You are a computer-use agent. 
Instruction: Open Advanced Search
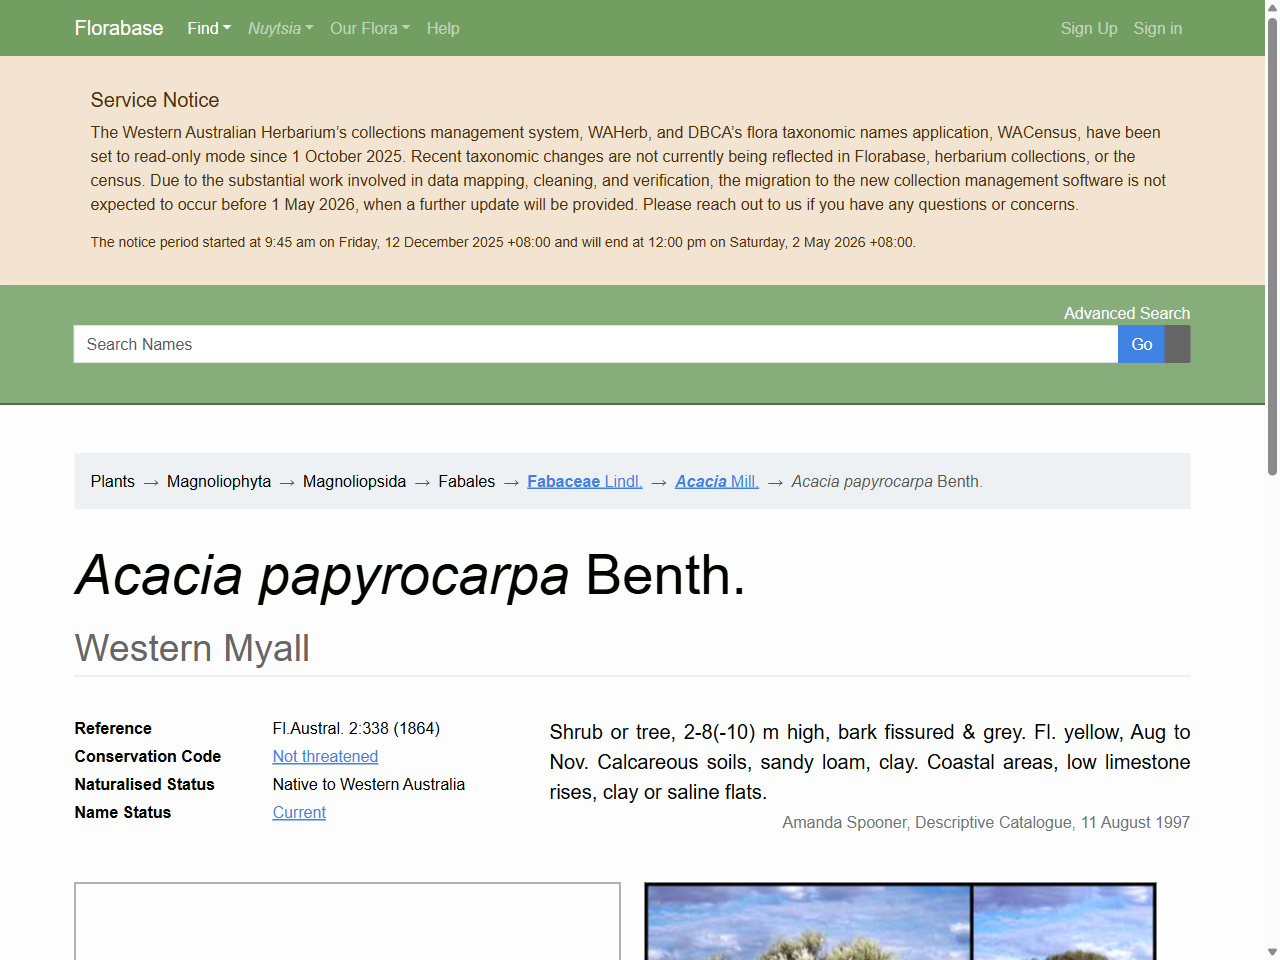[1127, 313]
